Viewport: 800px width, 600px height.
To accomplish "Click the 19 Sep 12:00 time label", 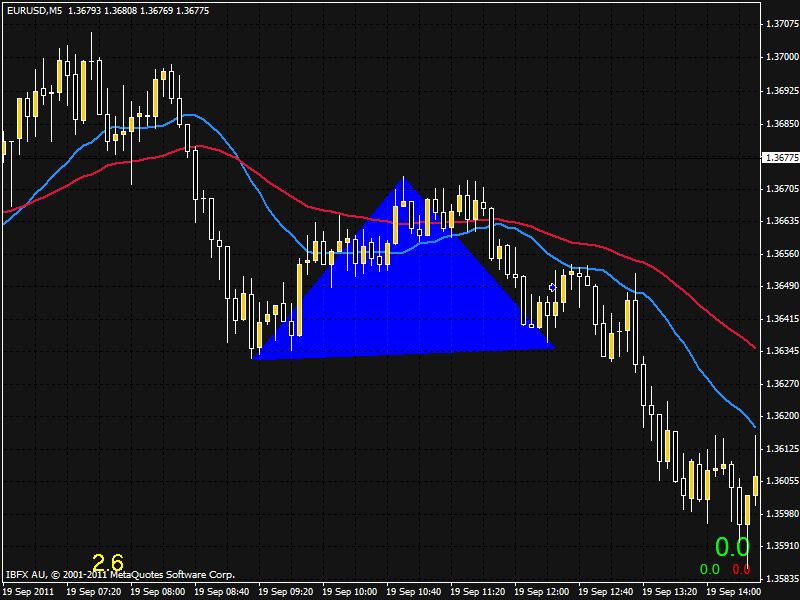I will 543,592.
